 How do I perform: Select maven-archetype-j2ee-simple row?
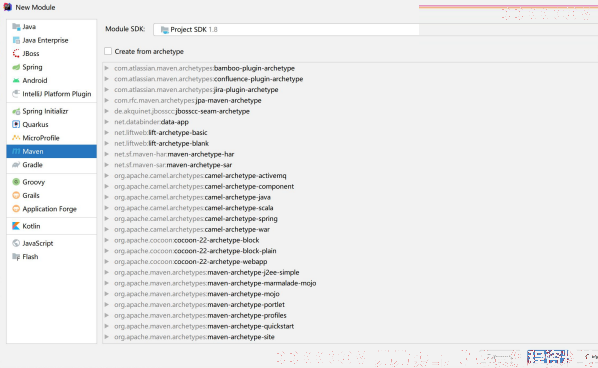tap(350, 272)
